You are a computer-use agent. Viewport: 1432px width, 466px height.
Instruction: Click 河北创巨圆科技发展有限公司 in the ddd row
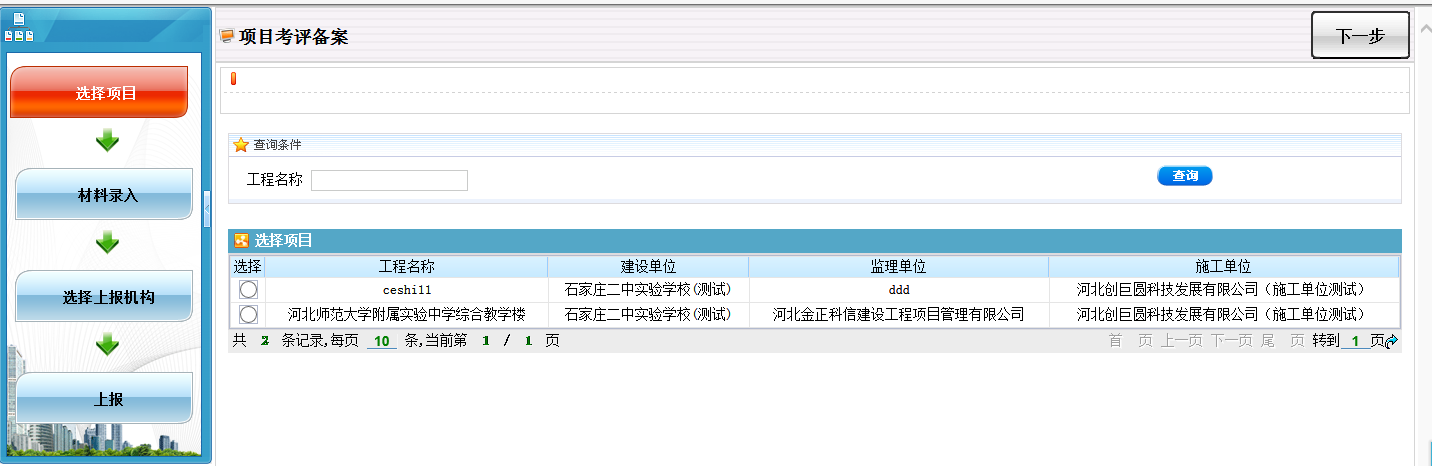[x=1223, y=290]
